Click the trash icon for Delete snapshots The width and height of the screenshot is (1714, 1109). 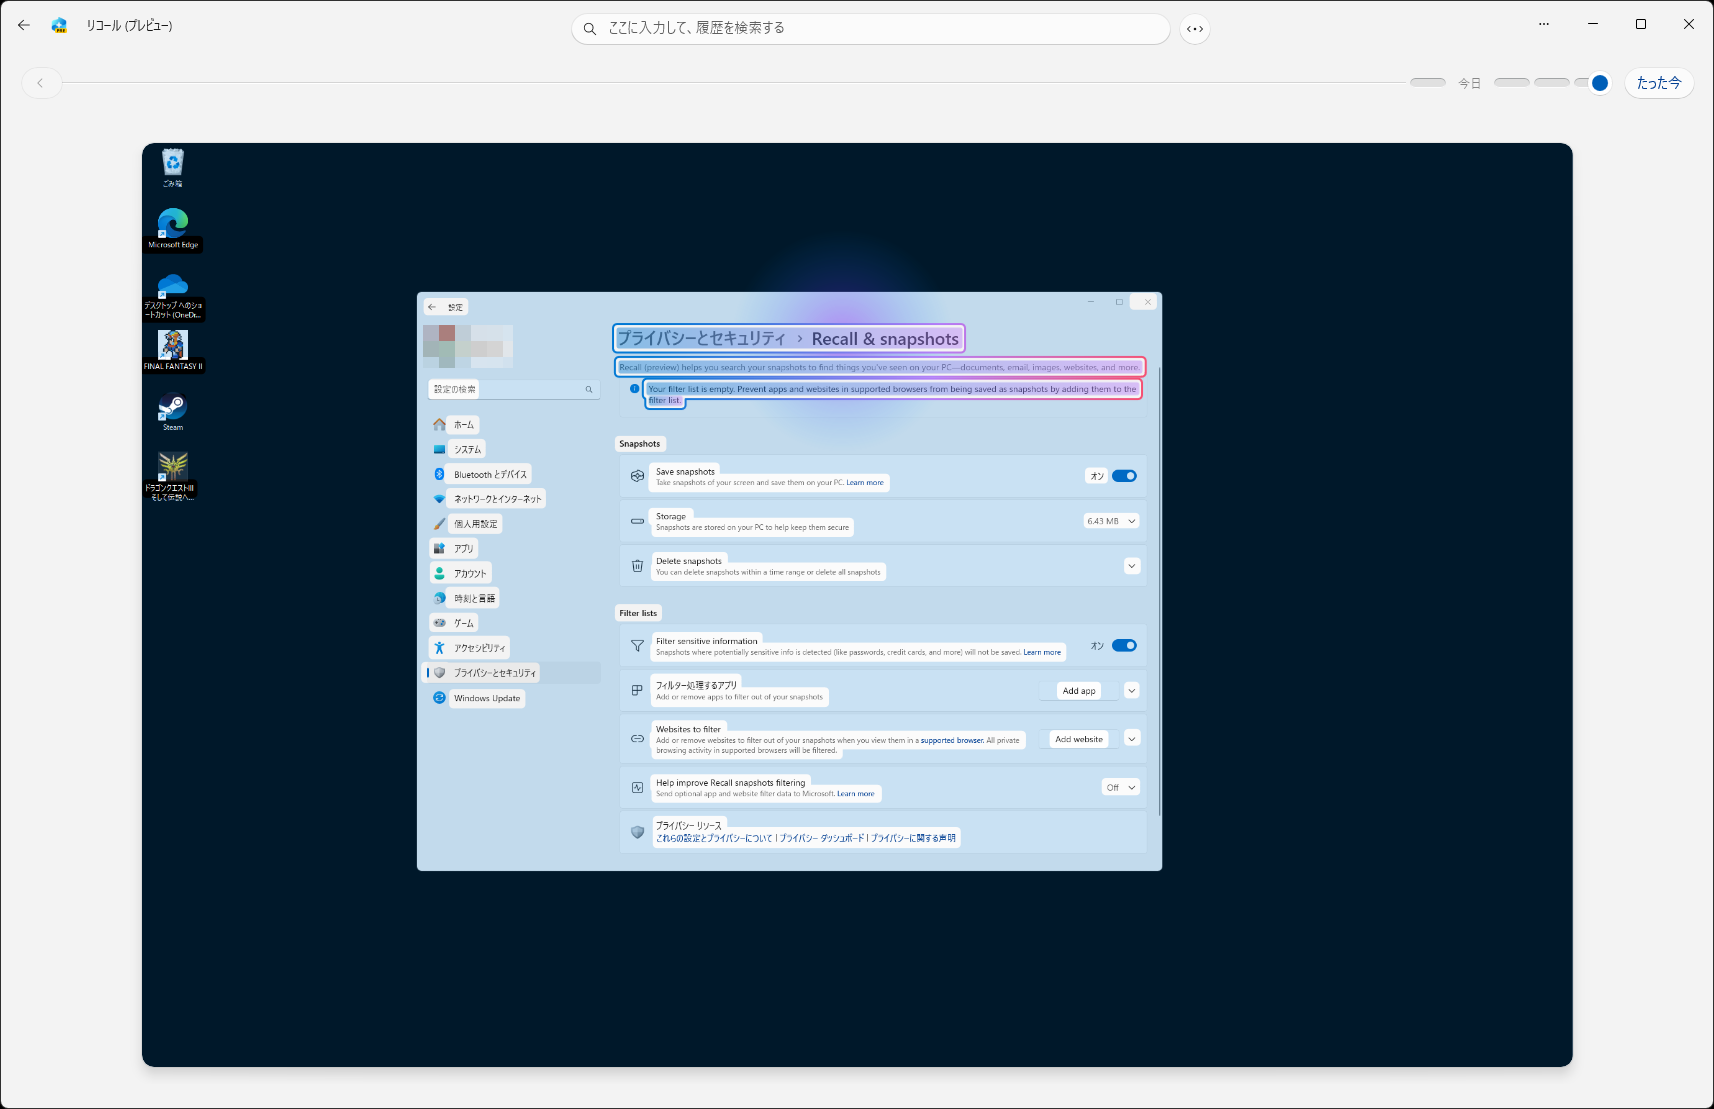point(637,566)
